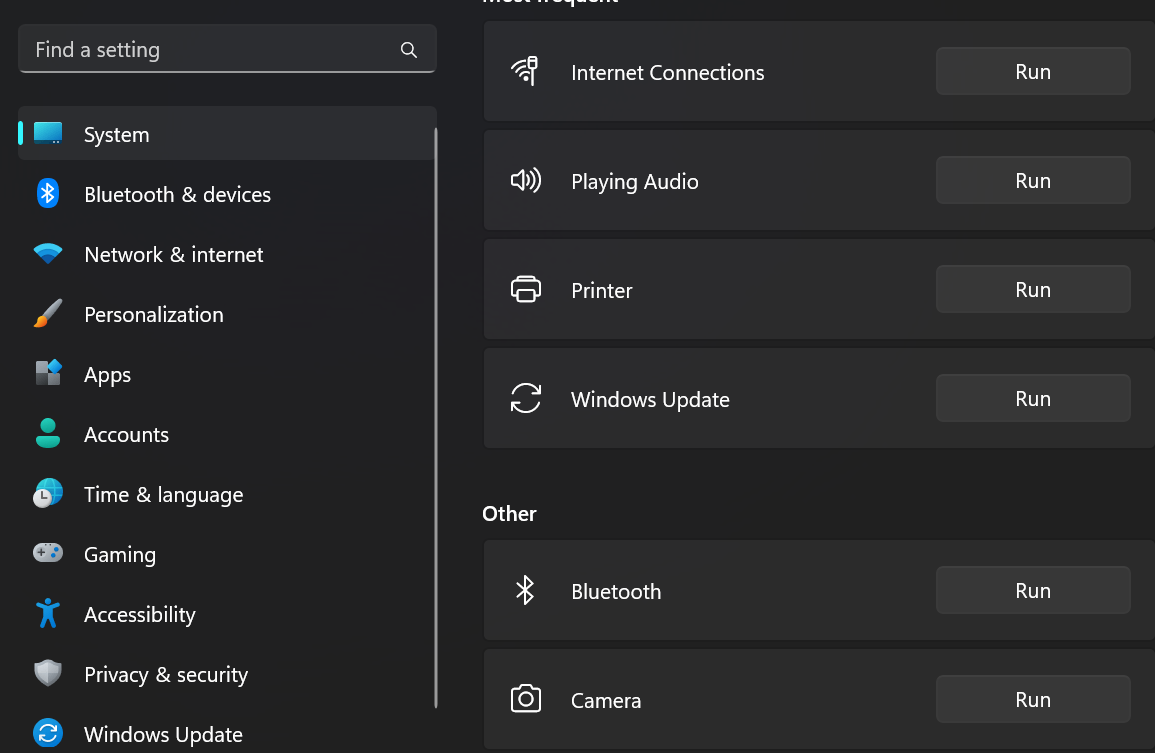Click the Apps icon in sidebar
1155x753 pixels.
tap(48, 374)
